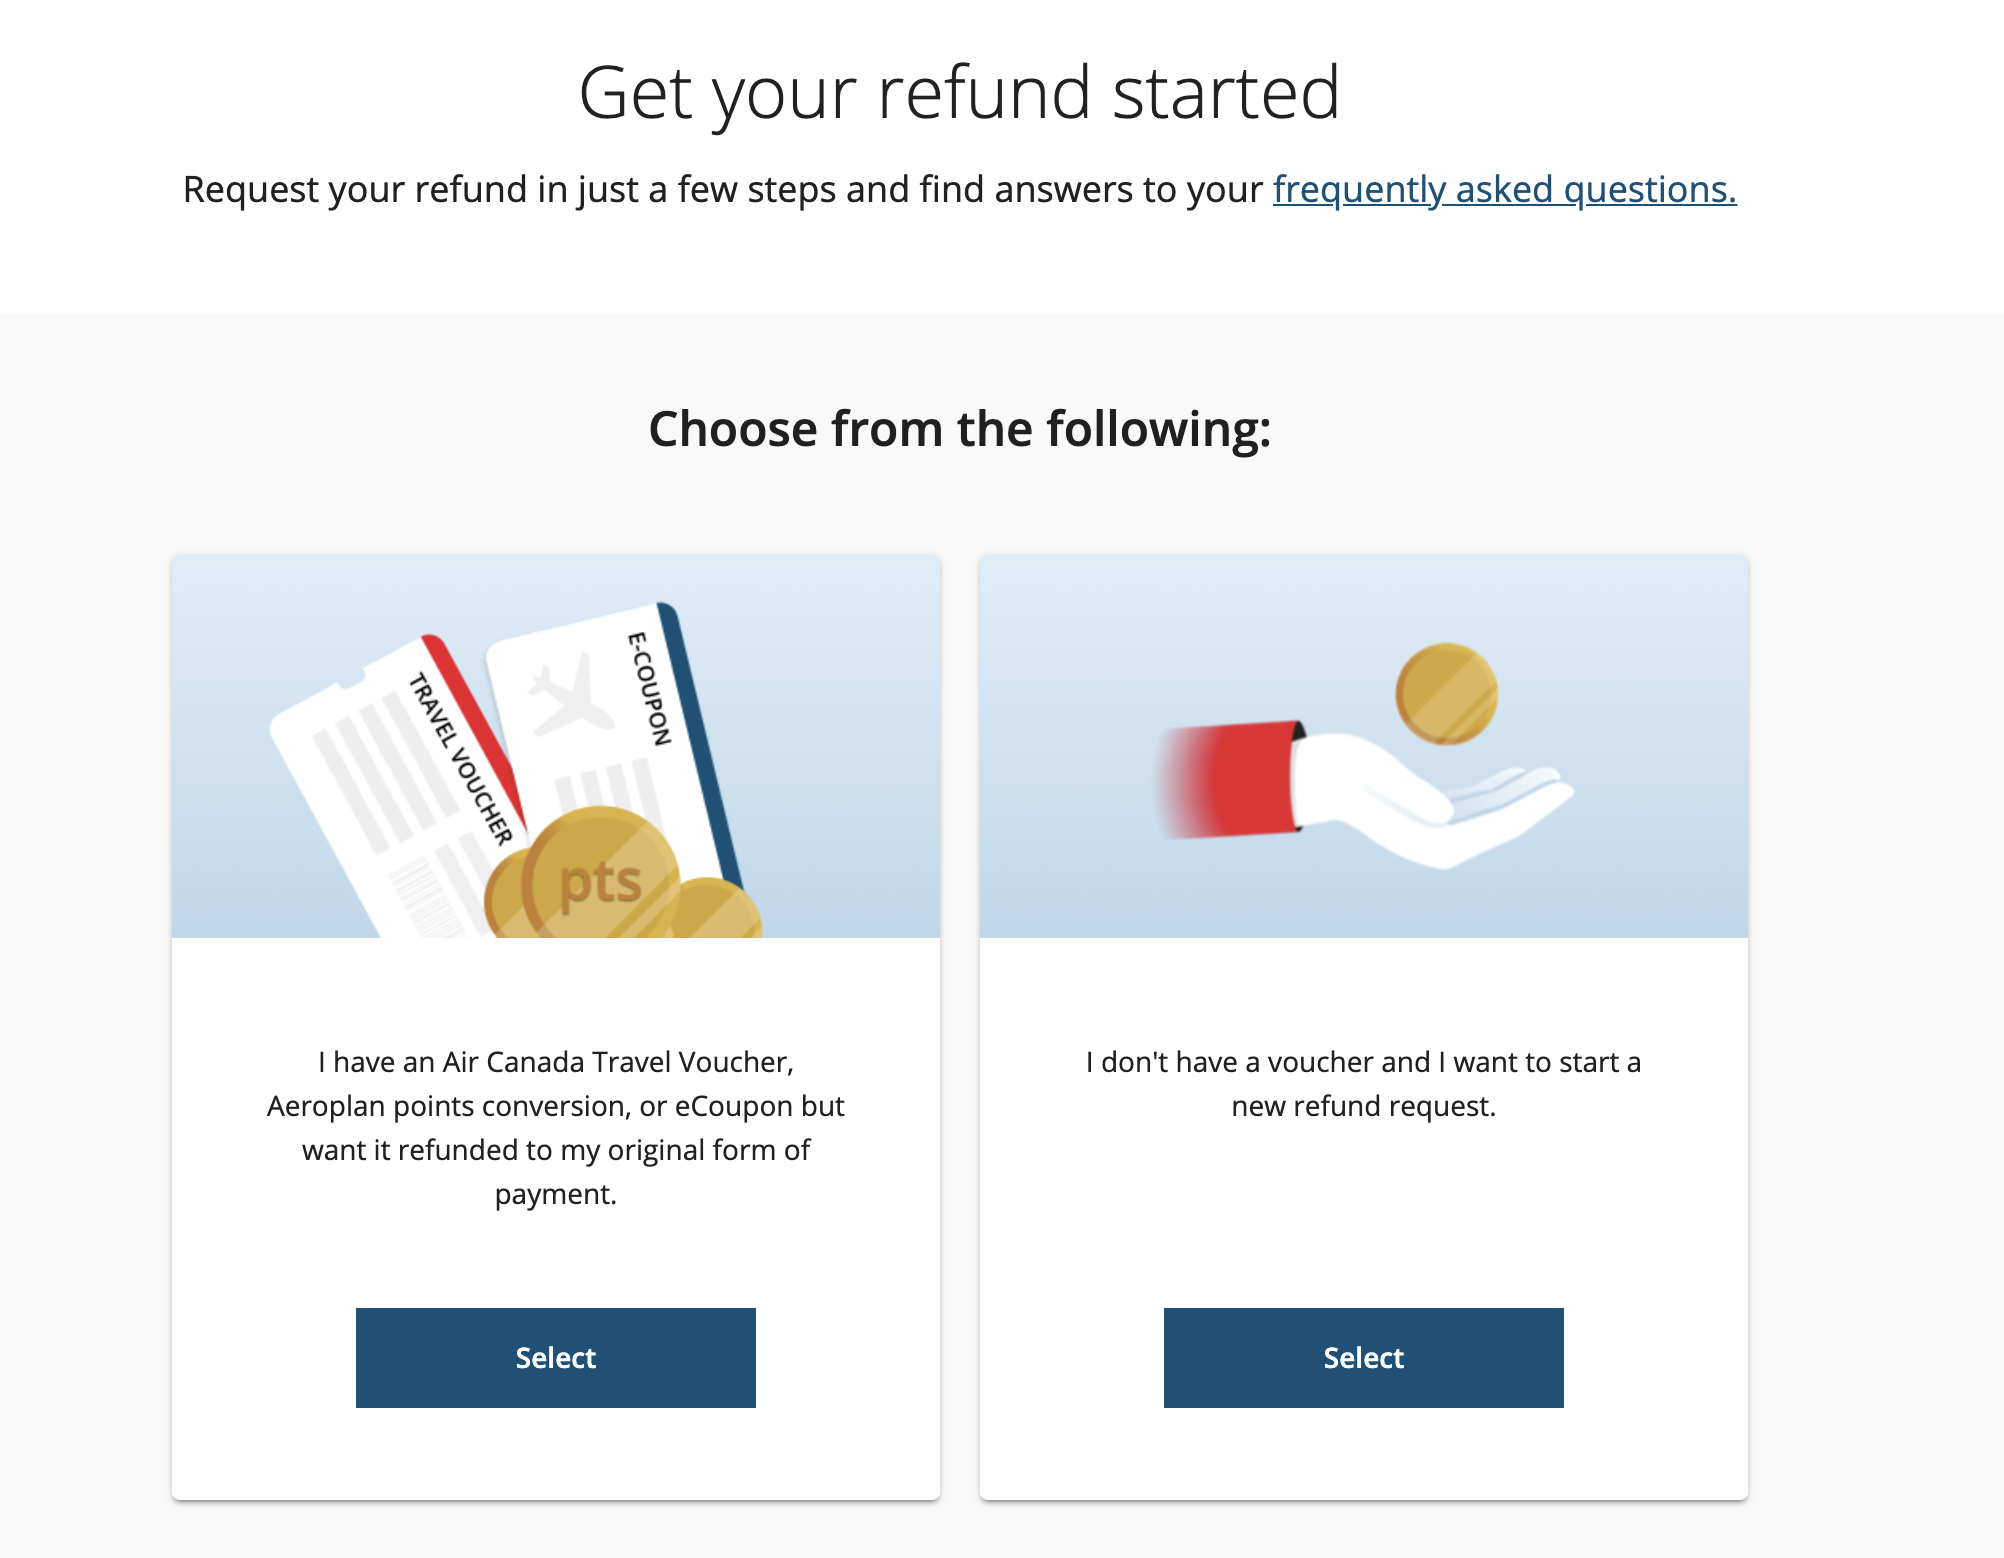
Task: Click the rotated 'E-COUPON' label on the ticket
Action: click(649, 688)
